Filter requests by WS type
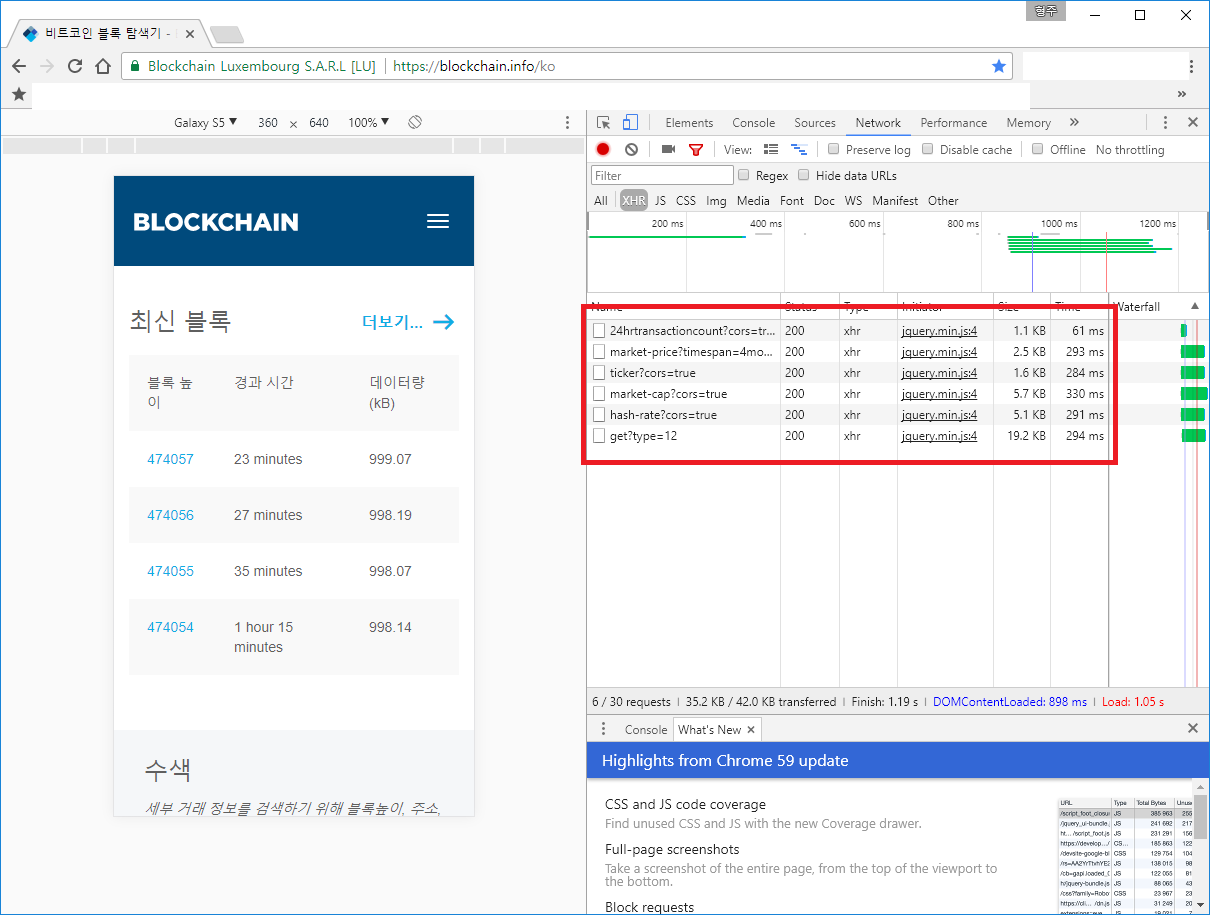 pos(853,200)
